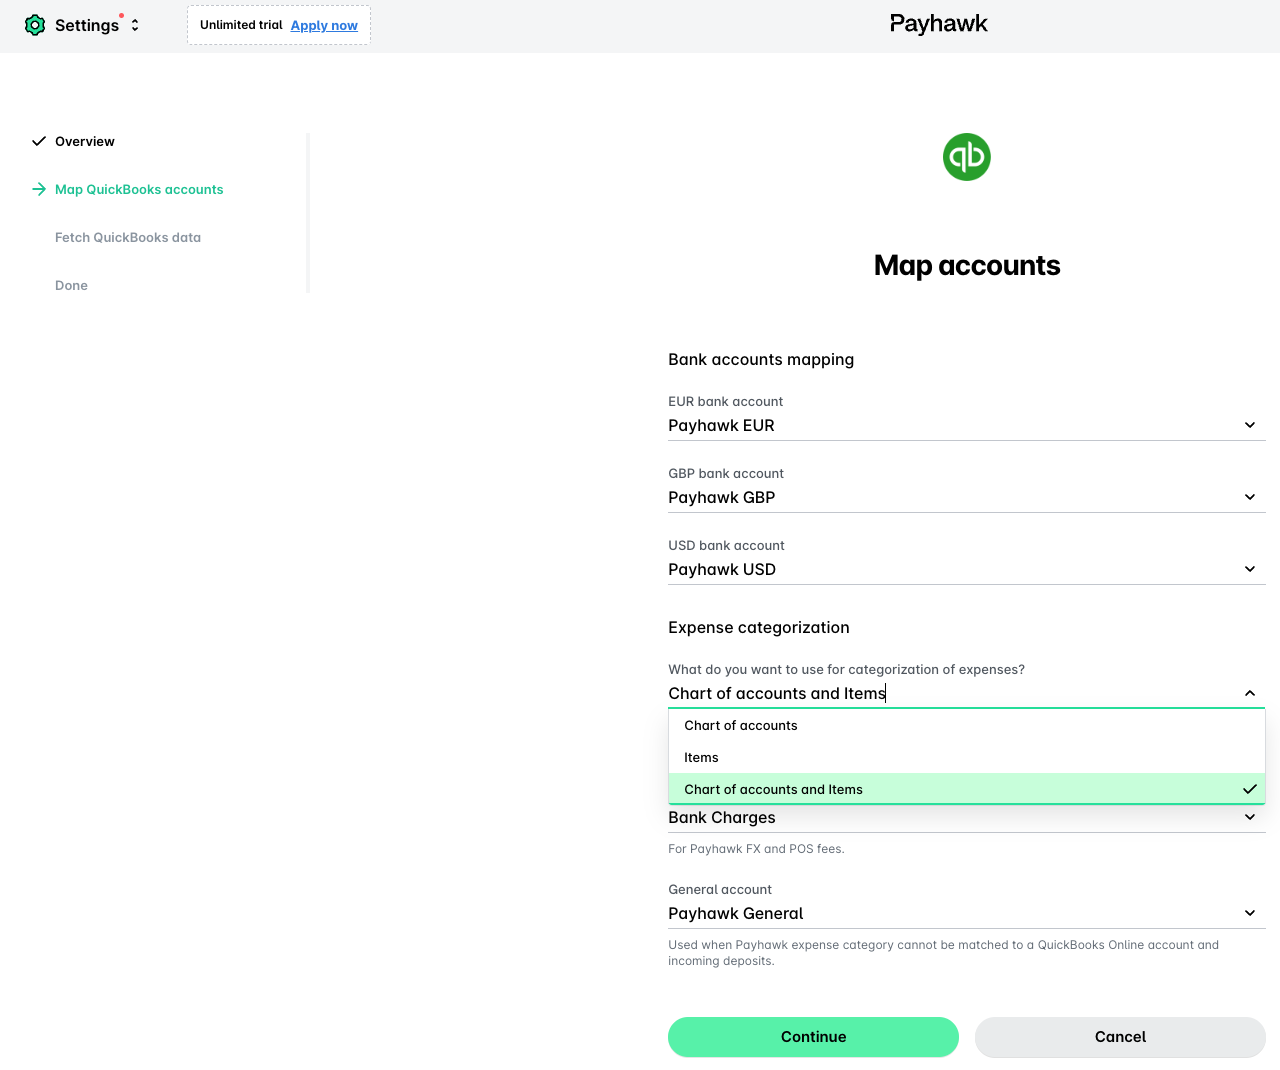This screenshot has height=1070, width=1280.
Task: Follow the Apply now link
Action: pos(324,25)
